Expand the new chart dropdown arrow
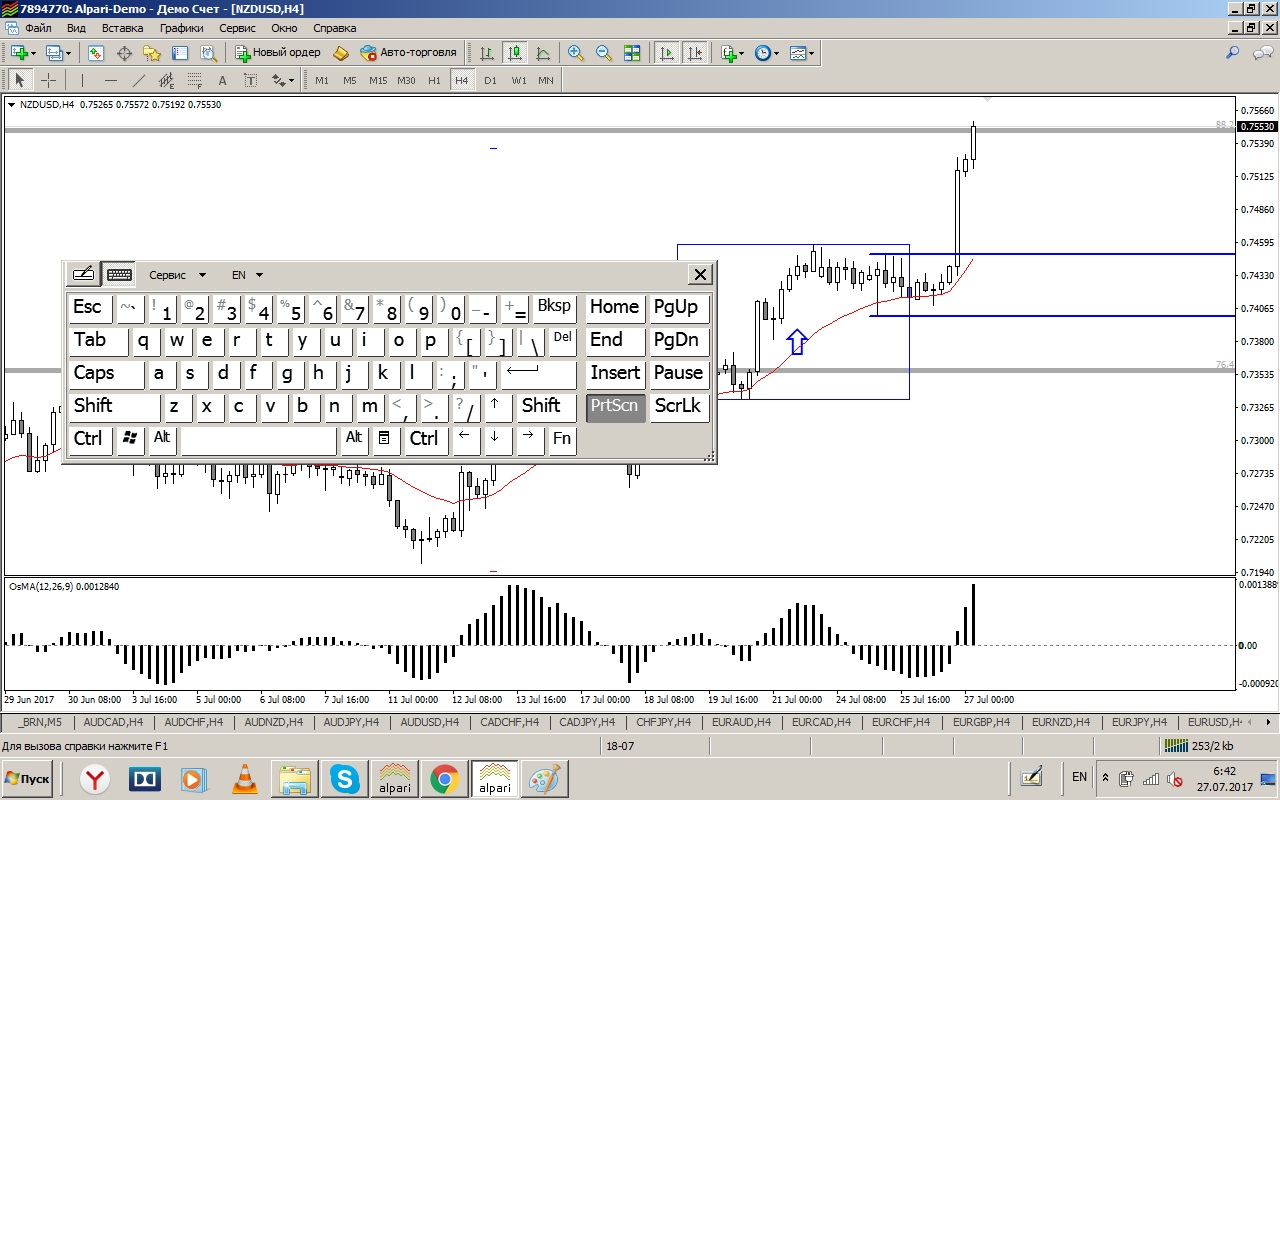 33,53
